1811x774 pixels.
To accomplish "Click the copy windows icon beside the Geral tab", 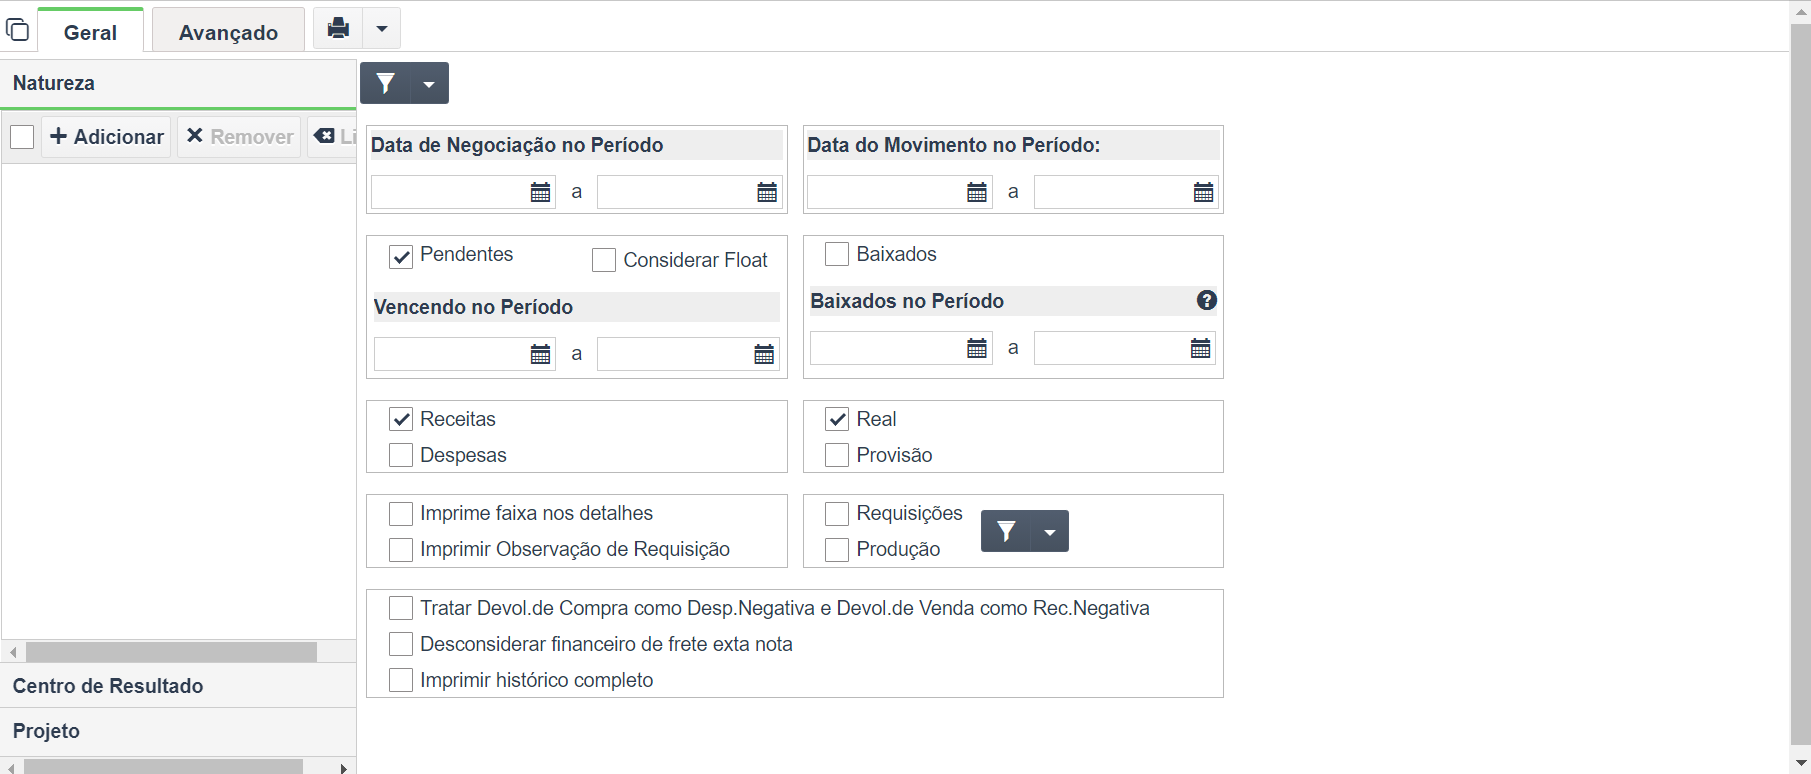I will click(x=18, y=29).
